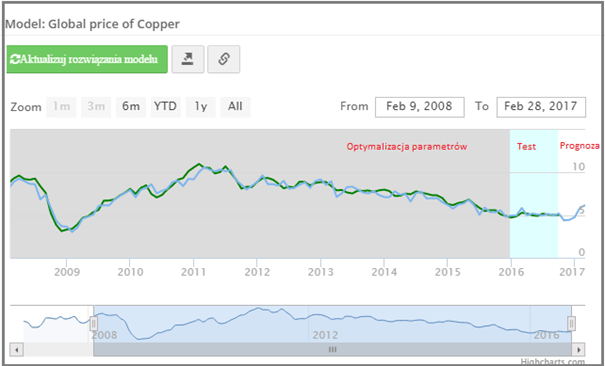Screen dimensions: 605x366
Task: Open the Highcharts.com credits link
Action: click(553, 362)
